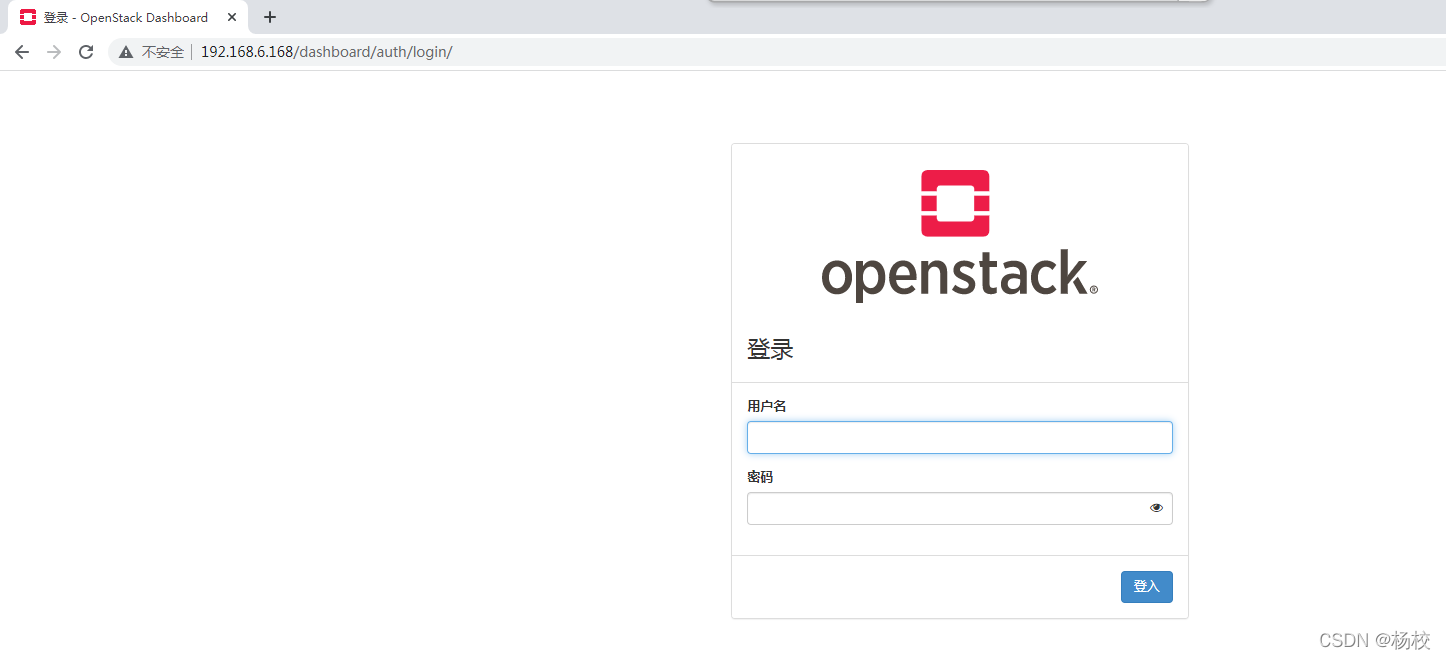Click the 密码 label
Viewport: 1446px width, 659px height.
click(760, 477)
